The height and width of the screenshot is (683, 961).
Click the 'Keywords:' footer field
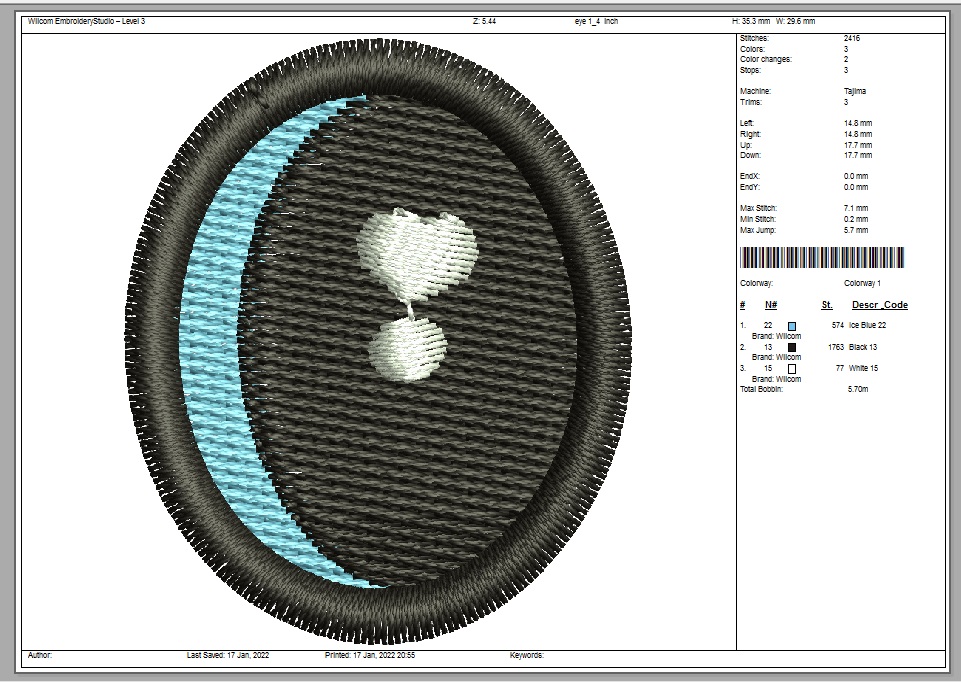click(x=527, y=656)
